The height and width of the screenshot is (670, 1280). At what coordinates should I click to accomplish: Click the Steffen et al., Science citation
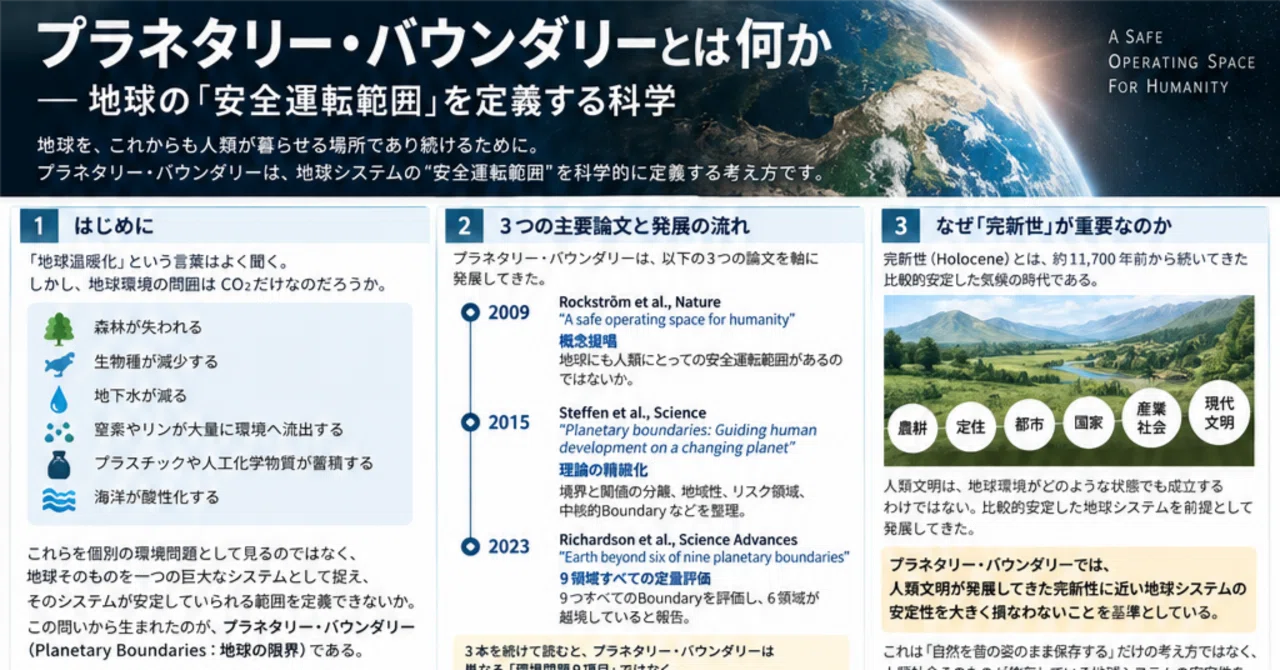(632, 413)
